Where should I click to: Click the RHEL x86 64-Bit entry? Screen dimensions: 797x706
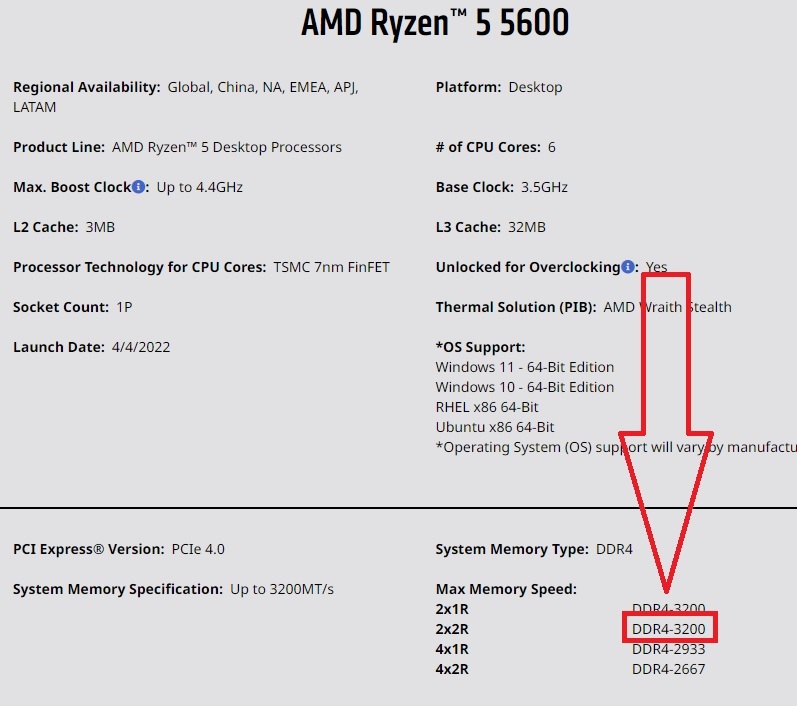pyautogui.click(x=487, y=407)
